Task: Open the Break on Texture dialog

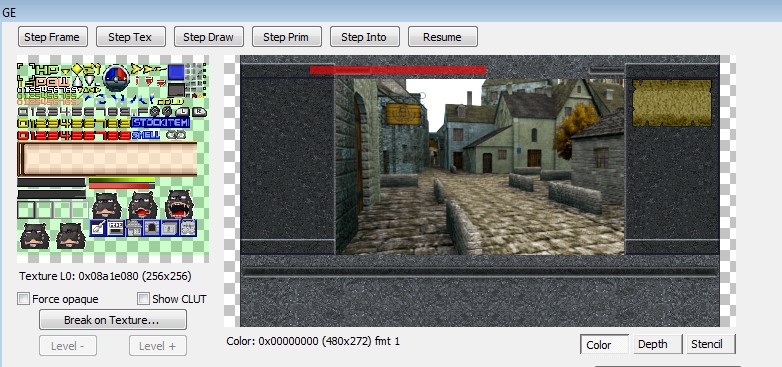Action: pos(113,320)
